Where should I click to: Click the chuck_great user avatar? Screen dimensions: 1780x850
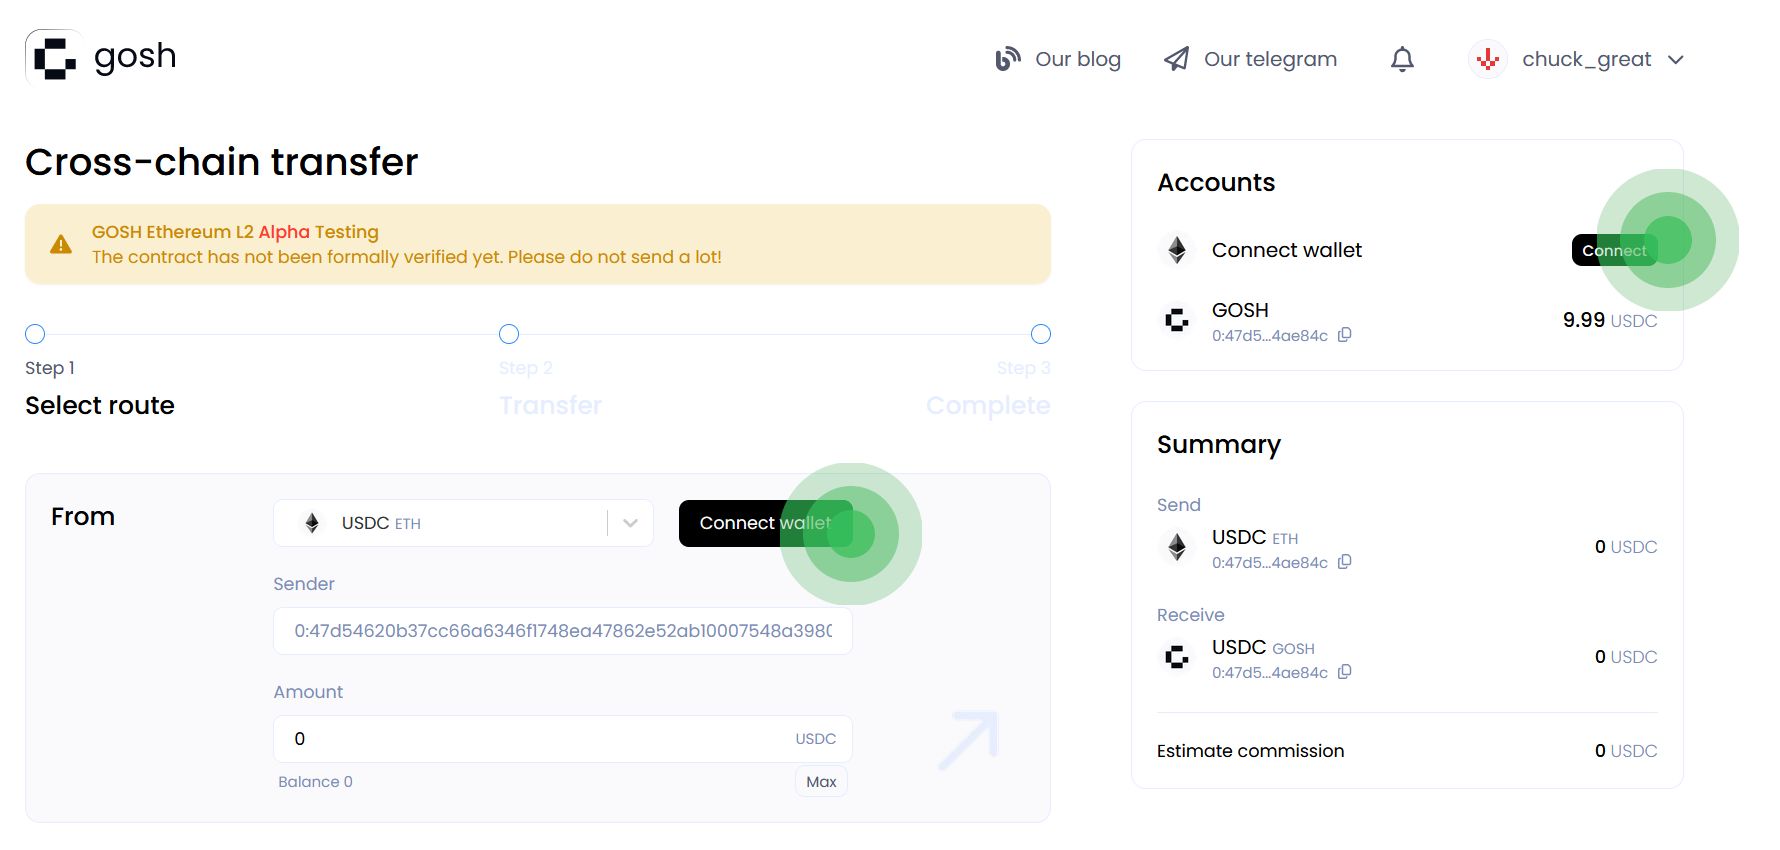click(x=1487, y=60)
